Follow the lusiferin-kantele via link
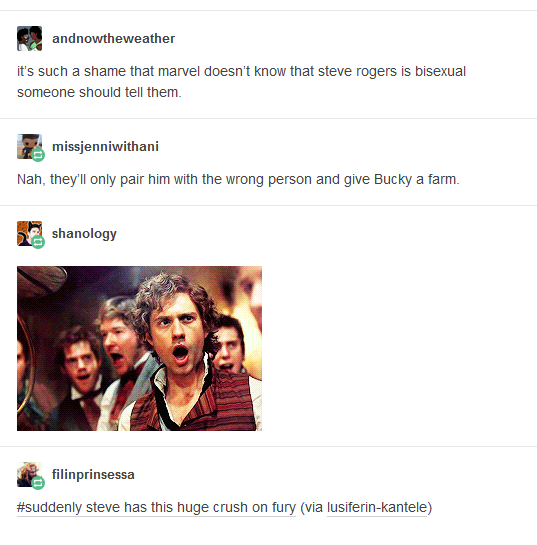 (377, 507)
